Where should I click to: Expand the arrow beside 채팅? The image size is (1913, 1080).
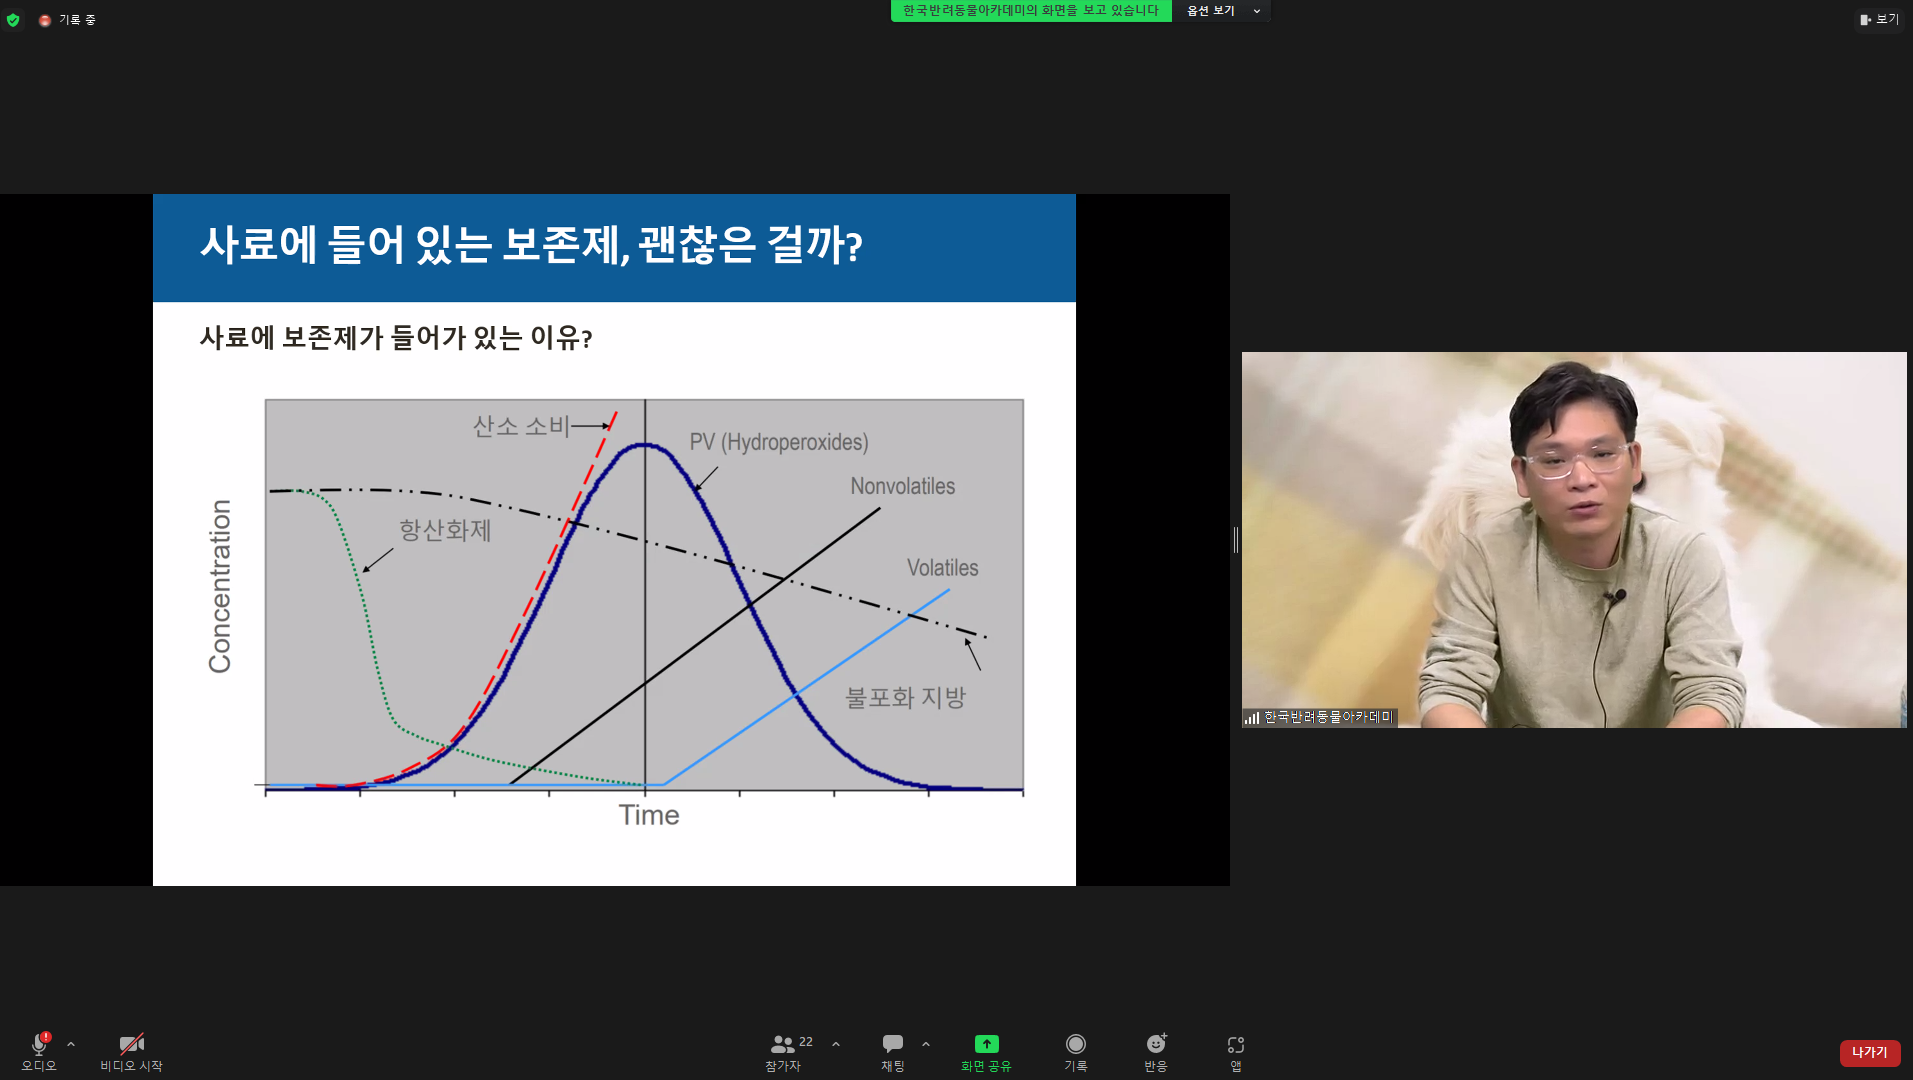tap(926, 1044)
